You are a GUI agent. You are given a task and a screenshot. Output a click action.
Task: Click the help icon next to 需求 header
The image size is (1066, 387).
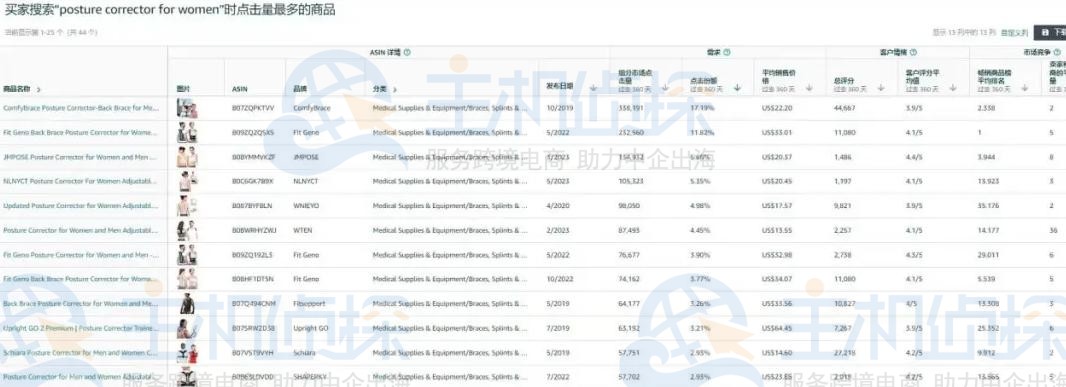click(x=727, y=52)
